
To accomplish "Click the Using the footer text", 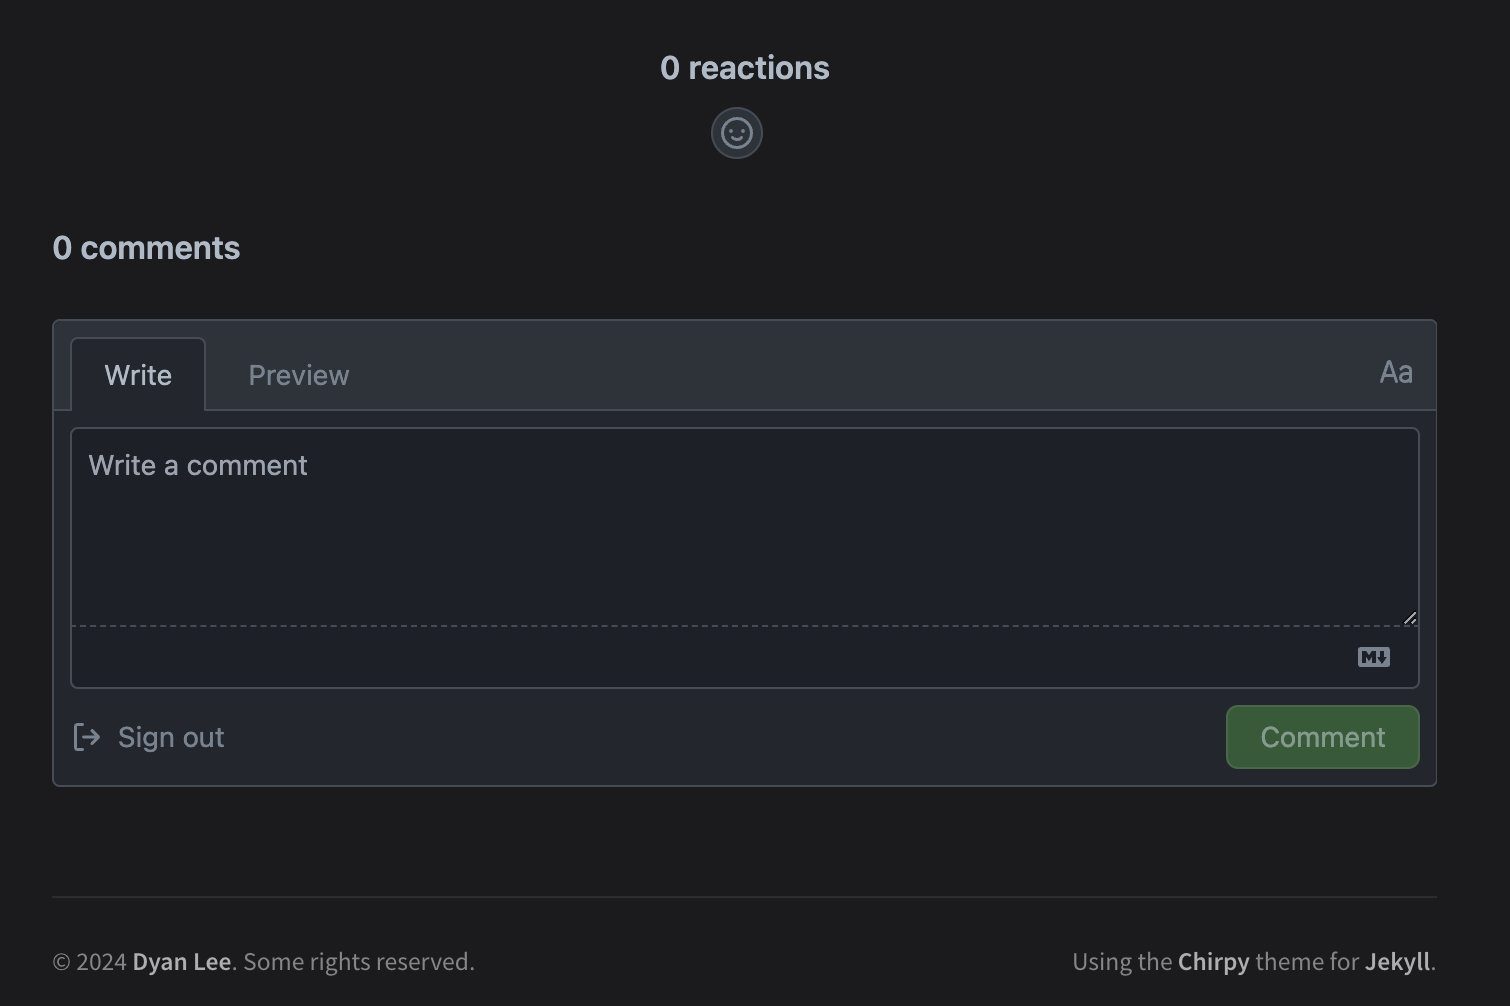I will pyautogui.click(x=1122, y=962).
